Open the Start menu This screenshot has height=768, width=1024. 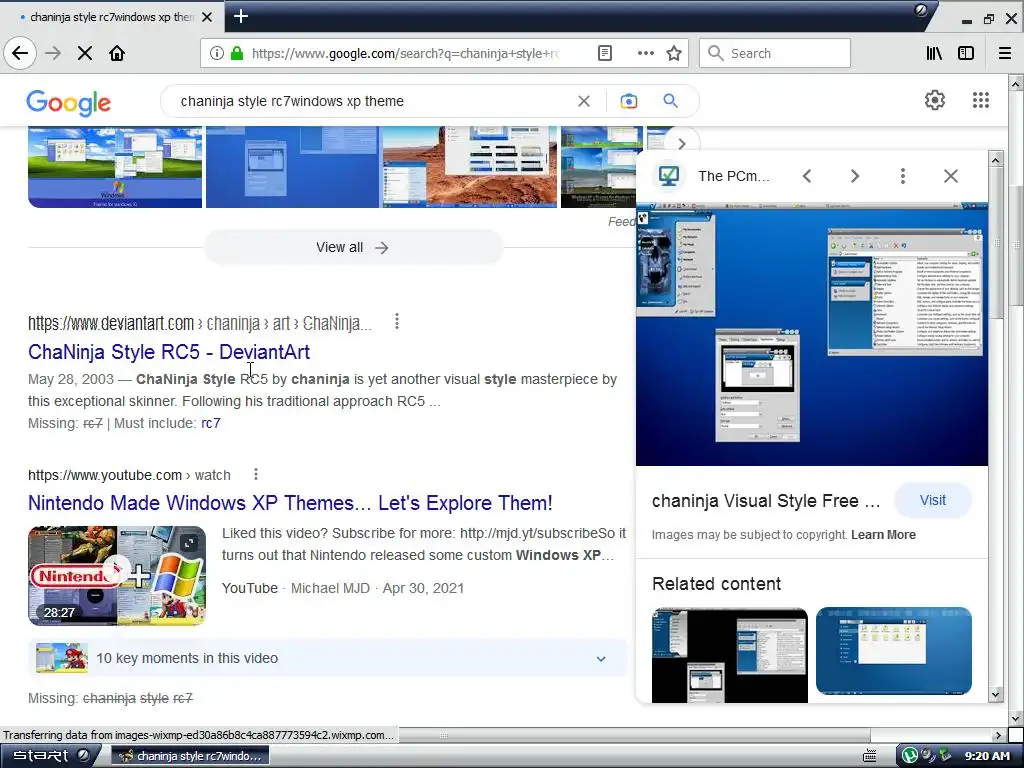click(49, 756)
